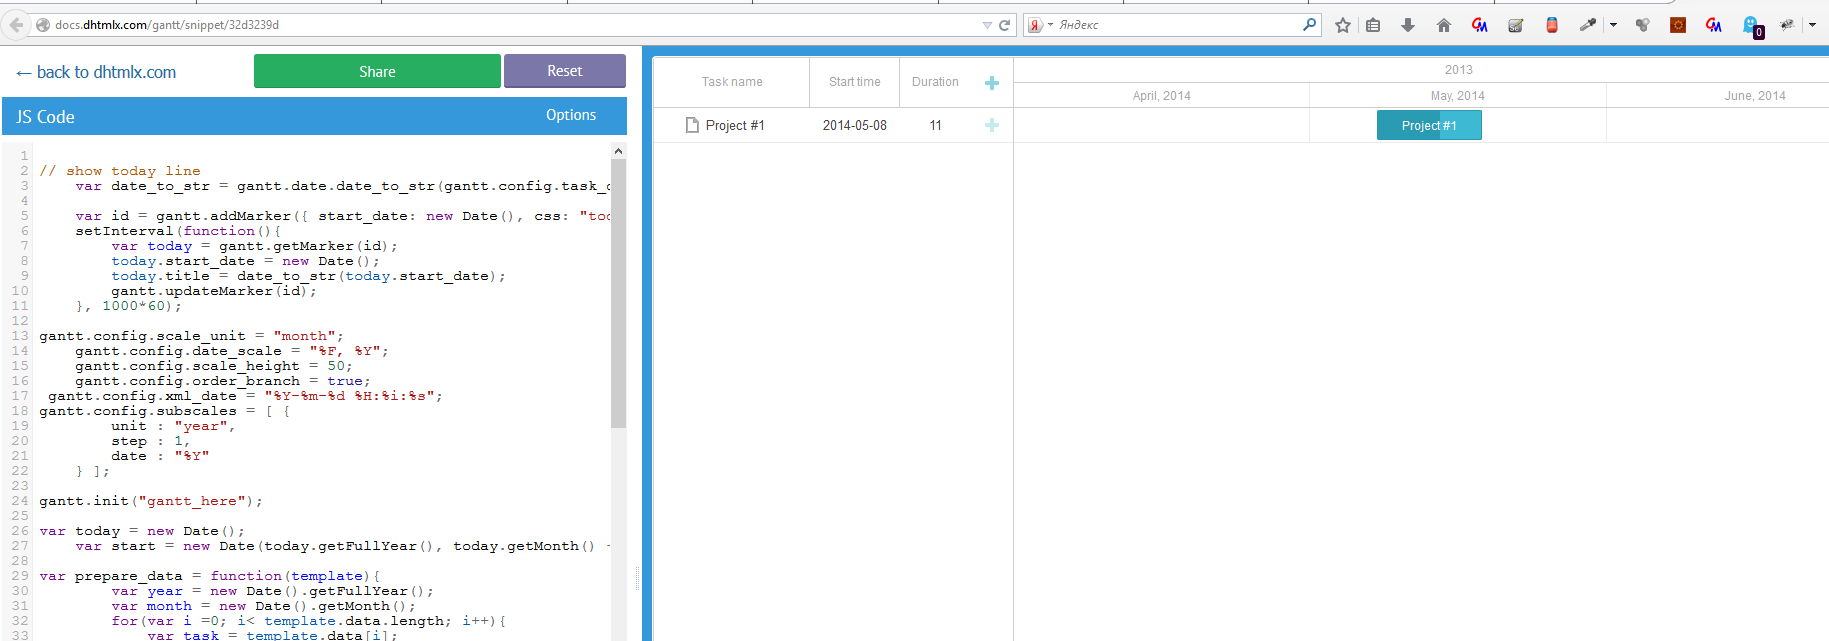Open the downloads arrow icon

(1408, 25)
